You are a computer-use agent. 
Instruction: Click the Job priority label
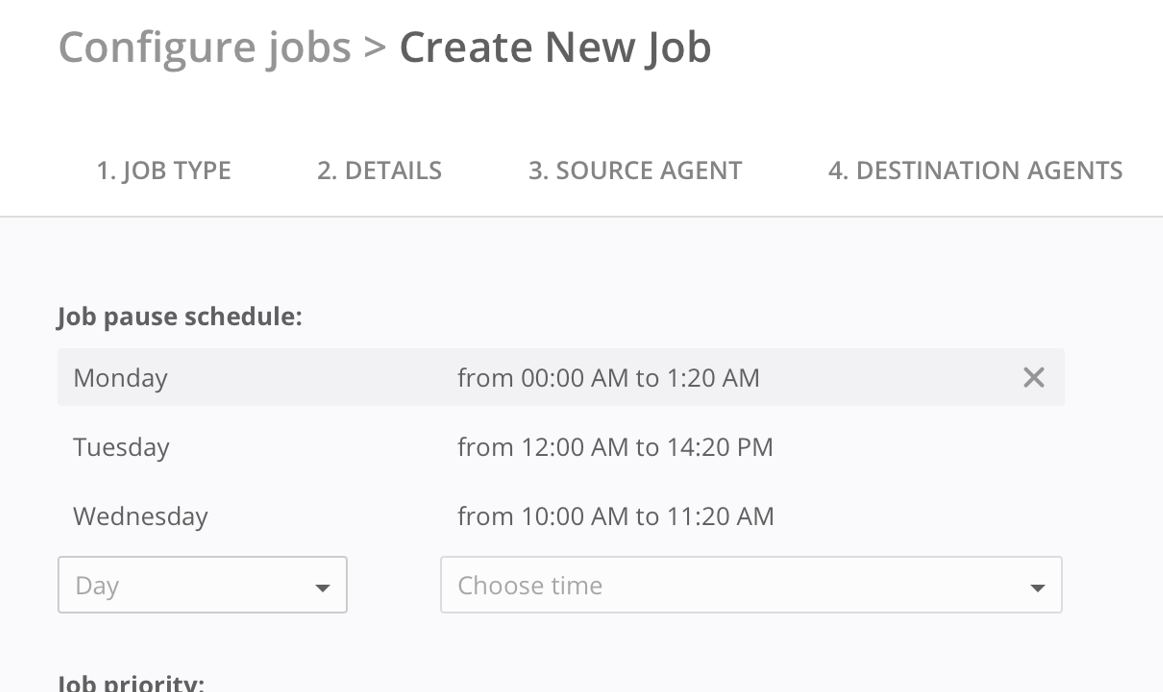click(x=131, y=683)
